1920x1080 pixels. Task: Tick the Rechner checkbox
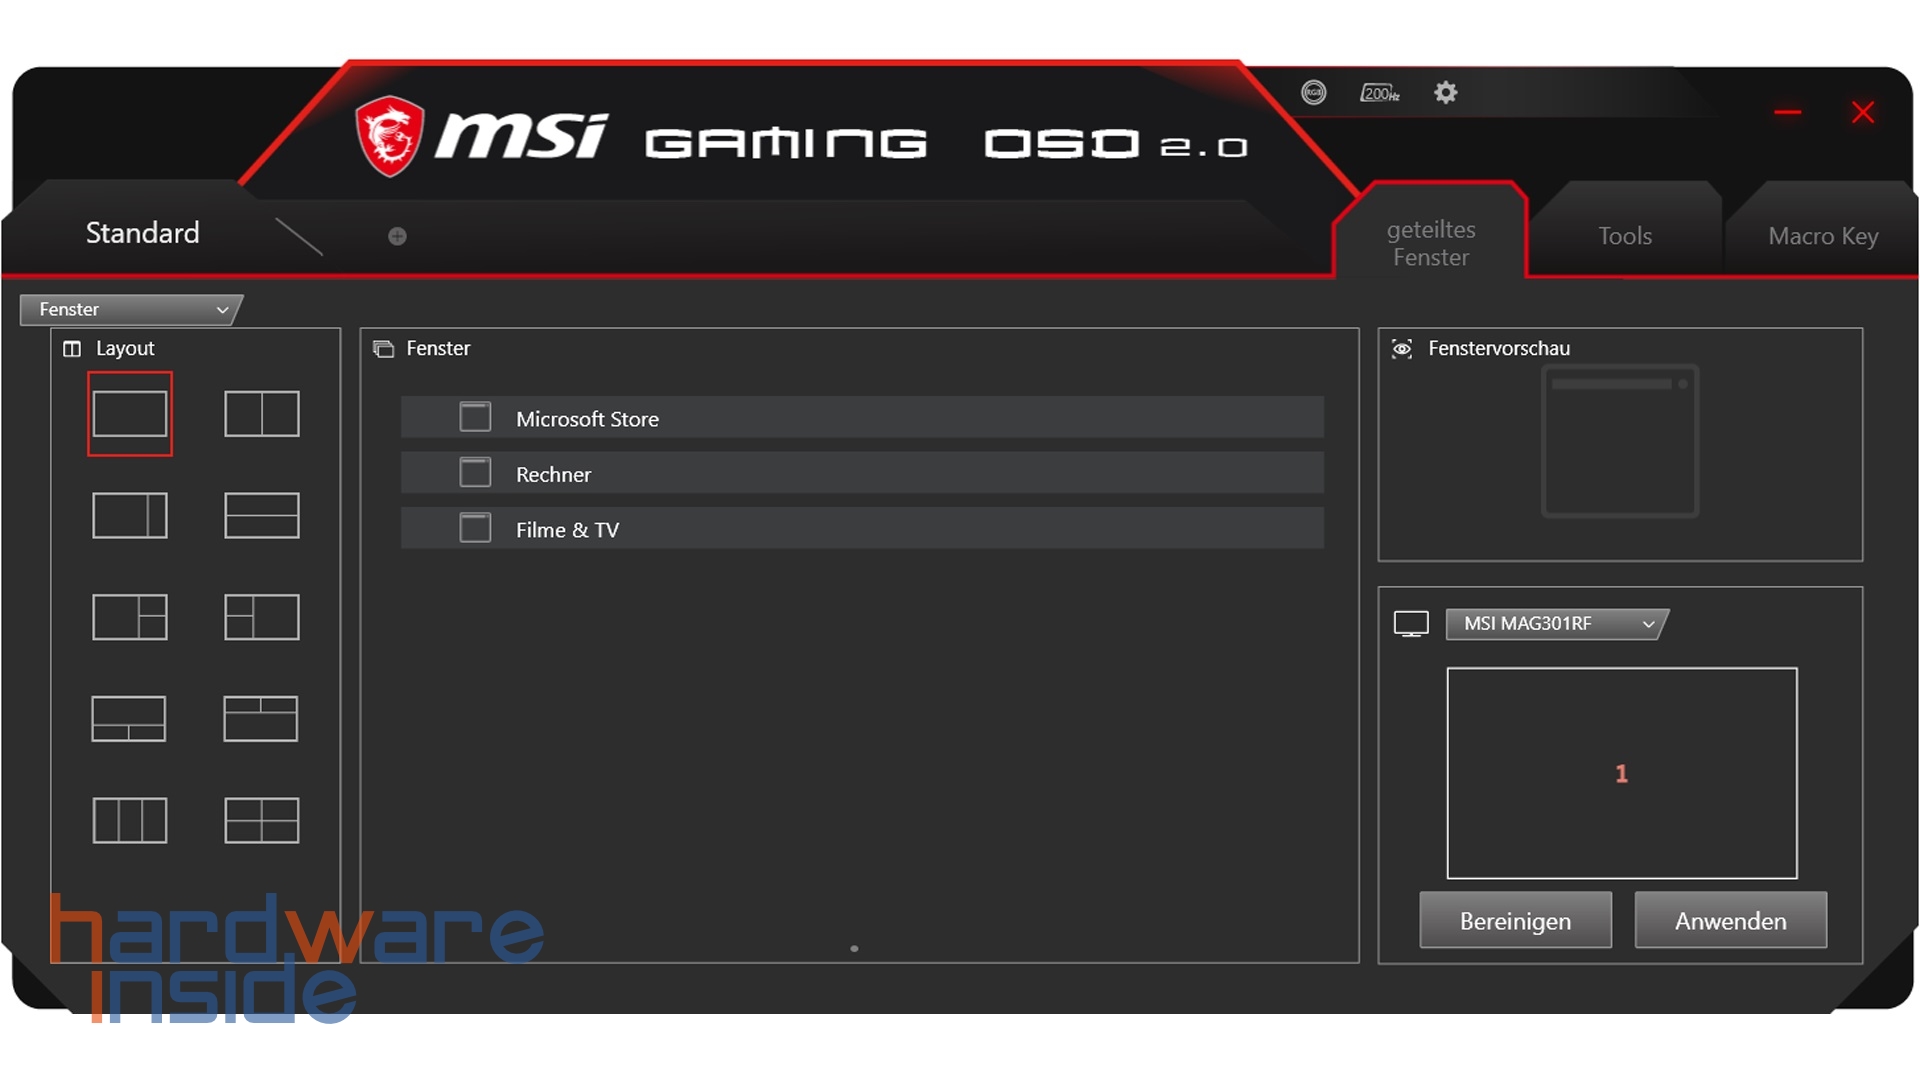point(475,472)
